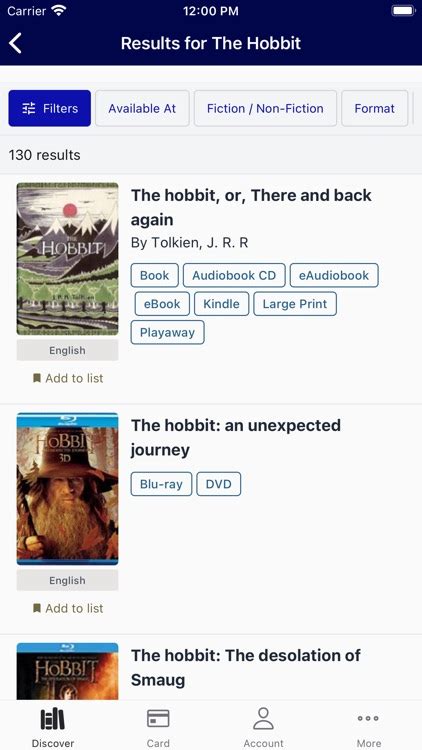Open The Hobbit book cover thumbnail
Viewport: 422px width, 750px height.
pos(67,259)
